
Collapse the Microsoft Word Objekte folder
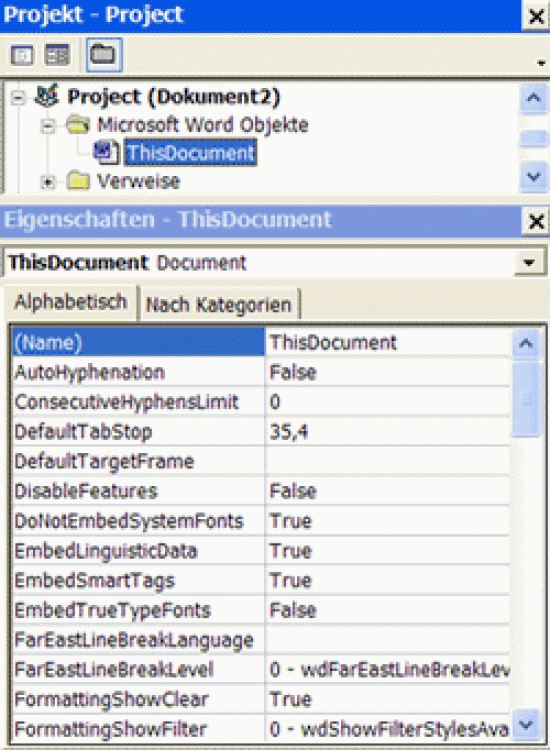[x=48, y=126]
